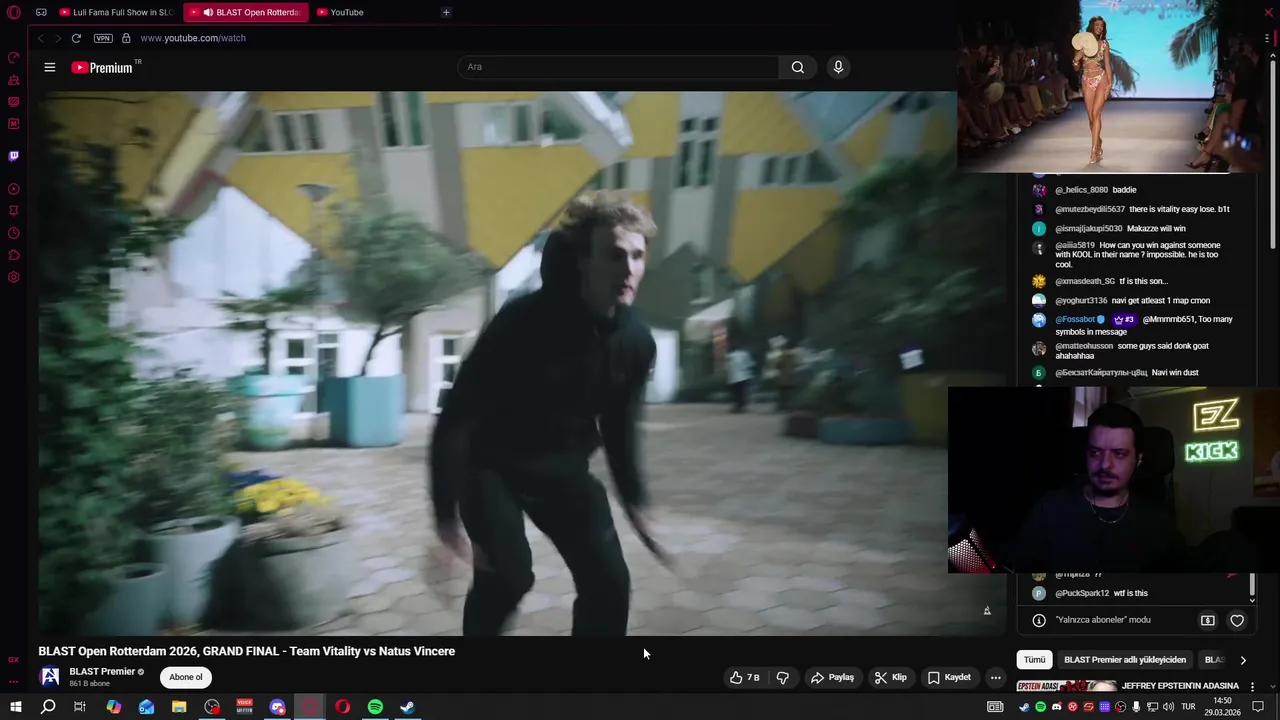Select 'BLAST Premier adlı yükleyiciden' chip

point(1125,660)
